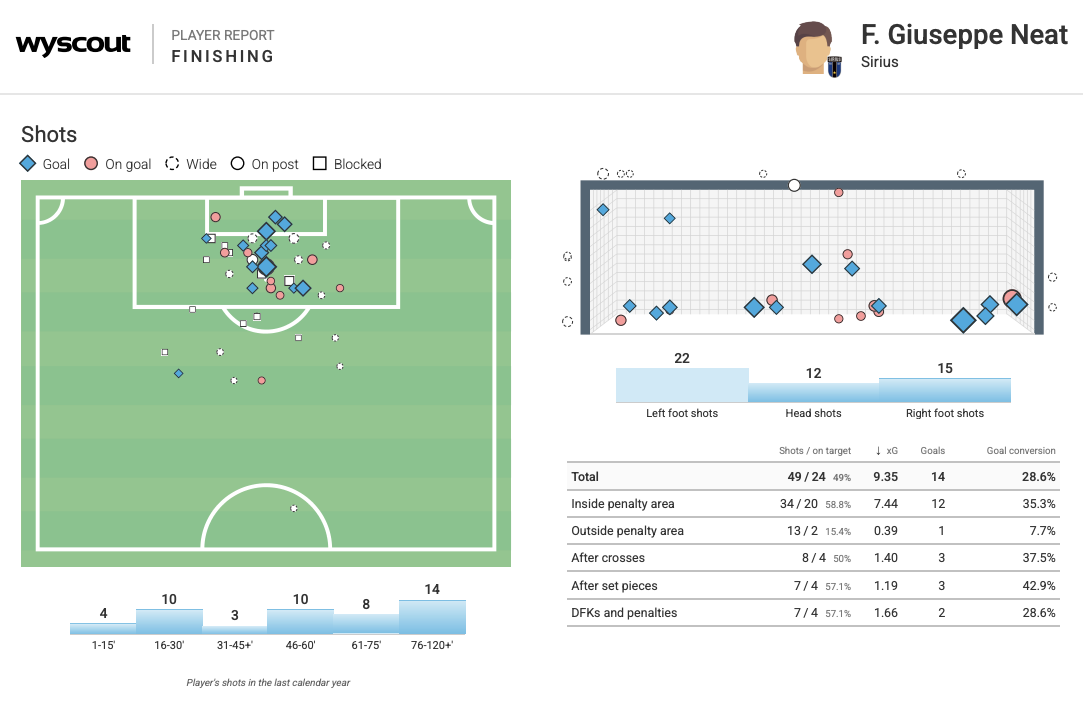Click the Goal conversion column header

(1020, 451)
